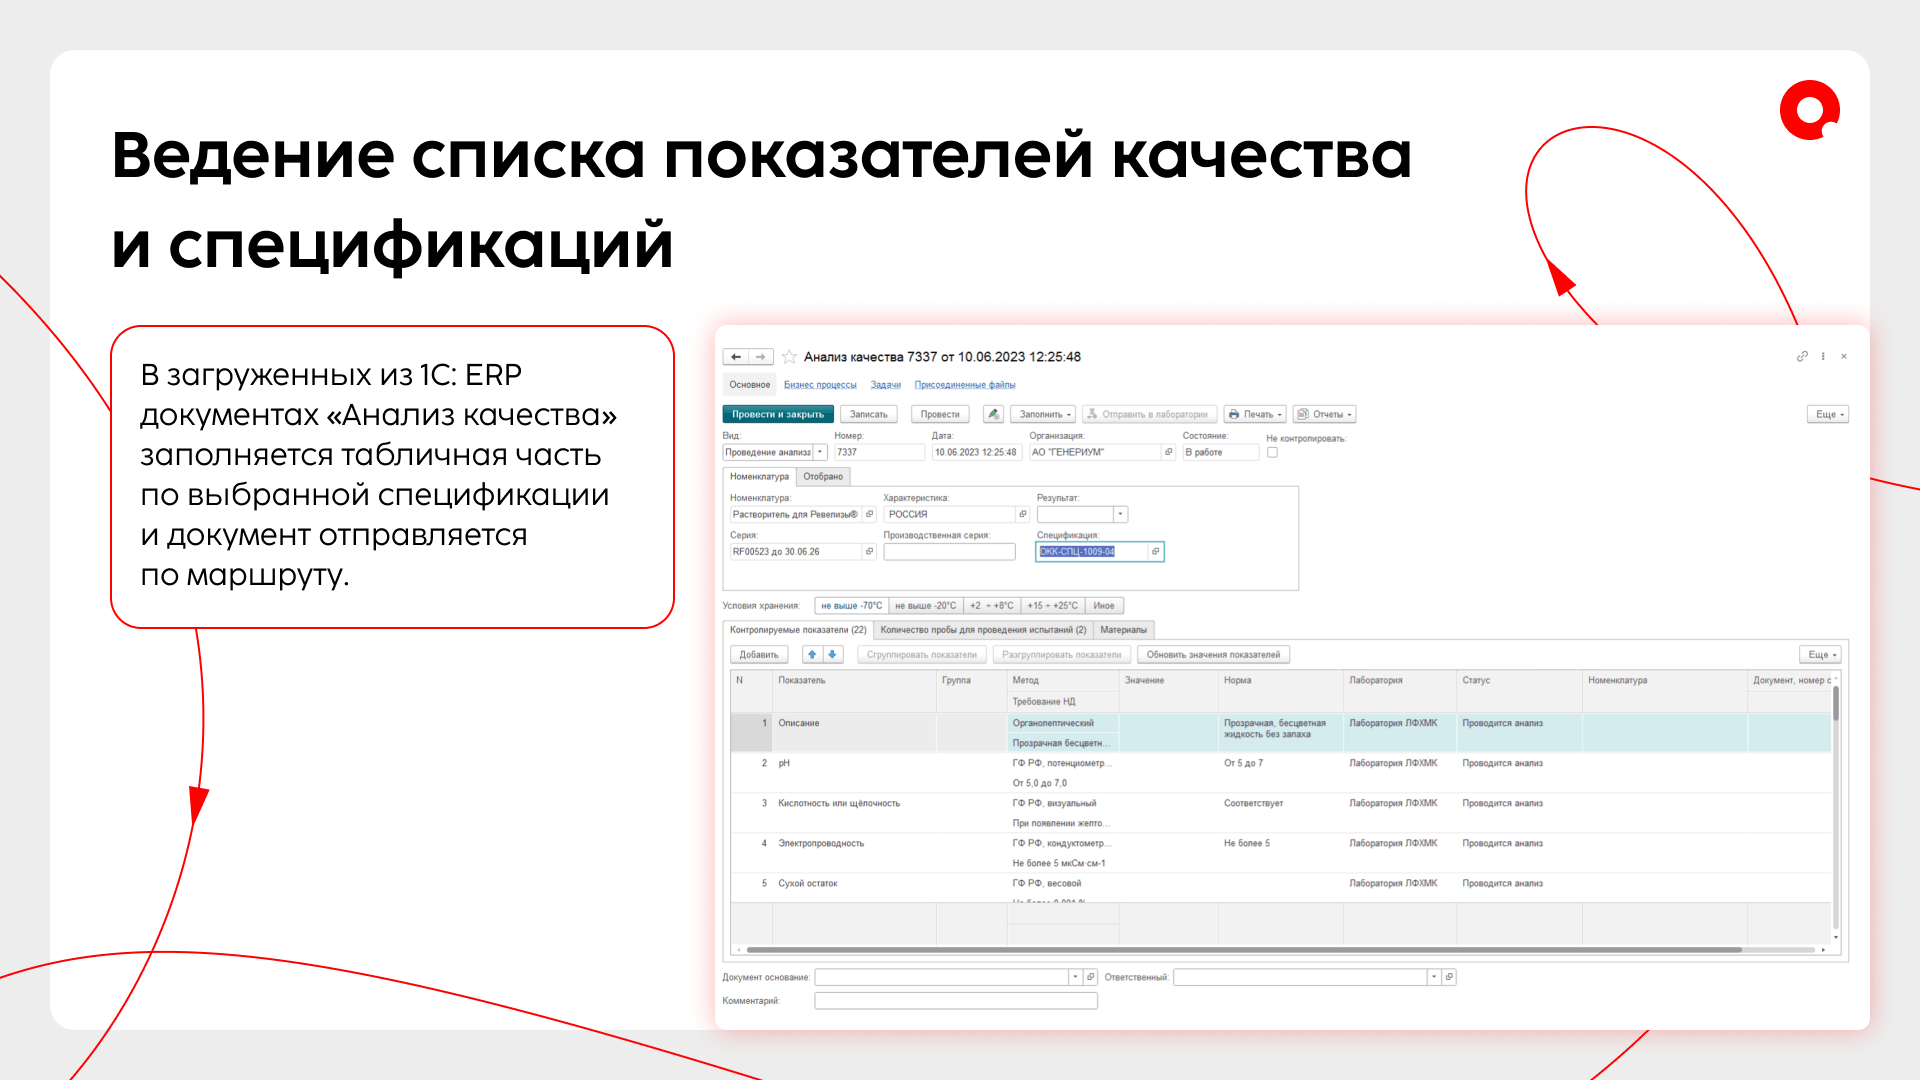Open the Печать dropdown menu
Viewport: 1920px width, 1080px height.
pyautogui.click(x=1255, y=414)
